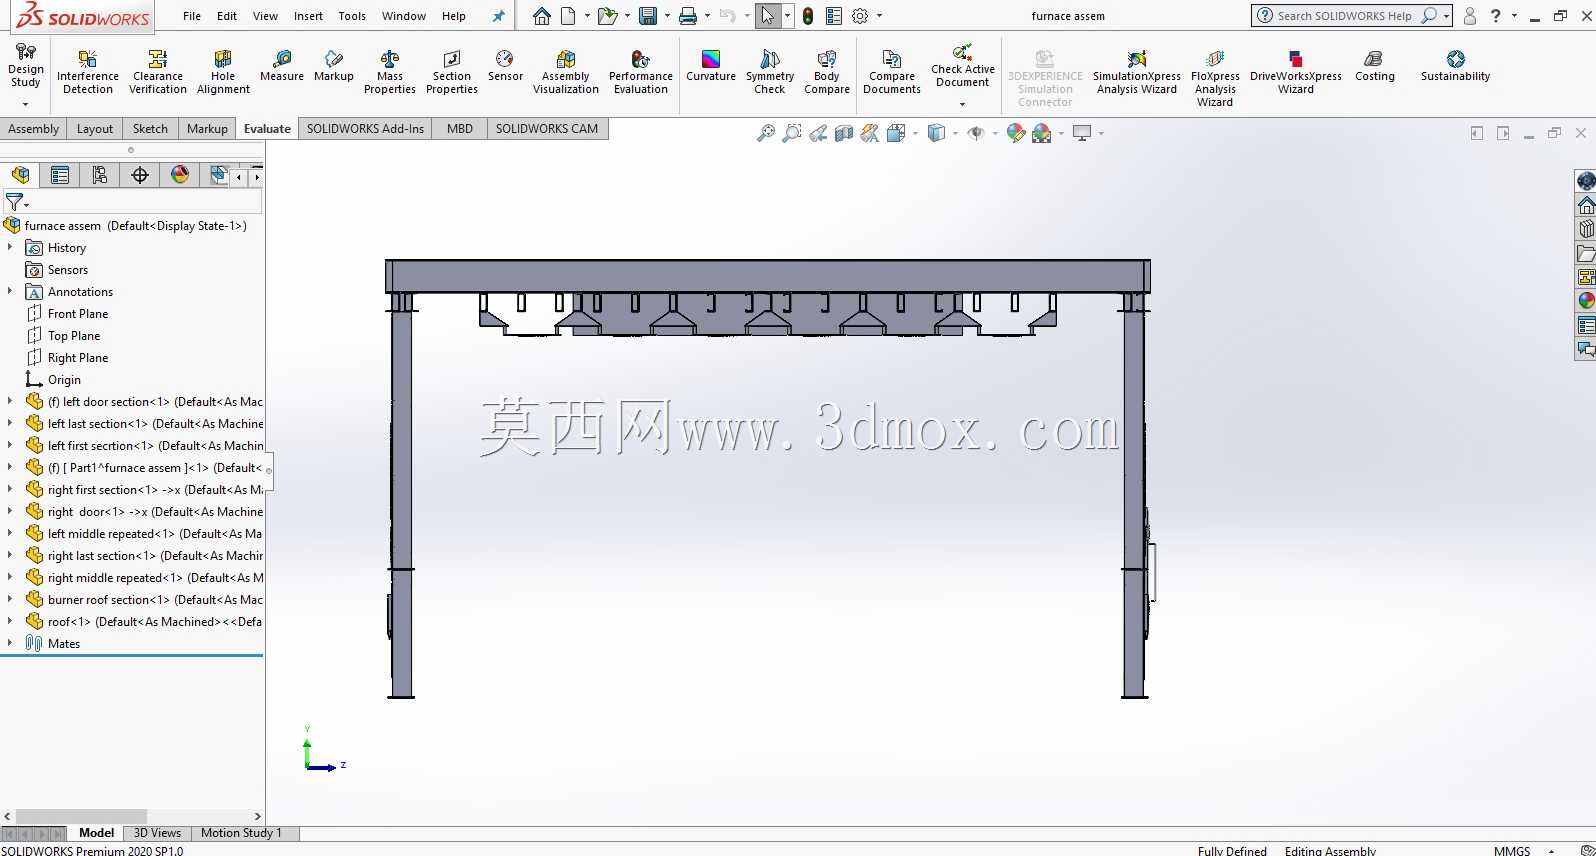Open the Sensor tool
The image size is (1596, 856).
click(505, 66)
